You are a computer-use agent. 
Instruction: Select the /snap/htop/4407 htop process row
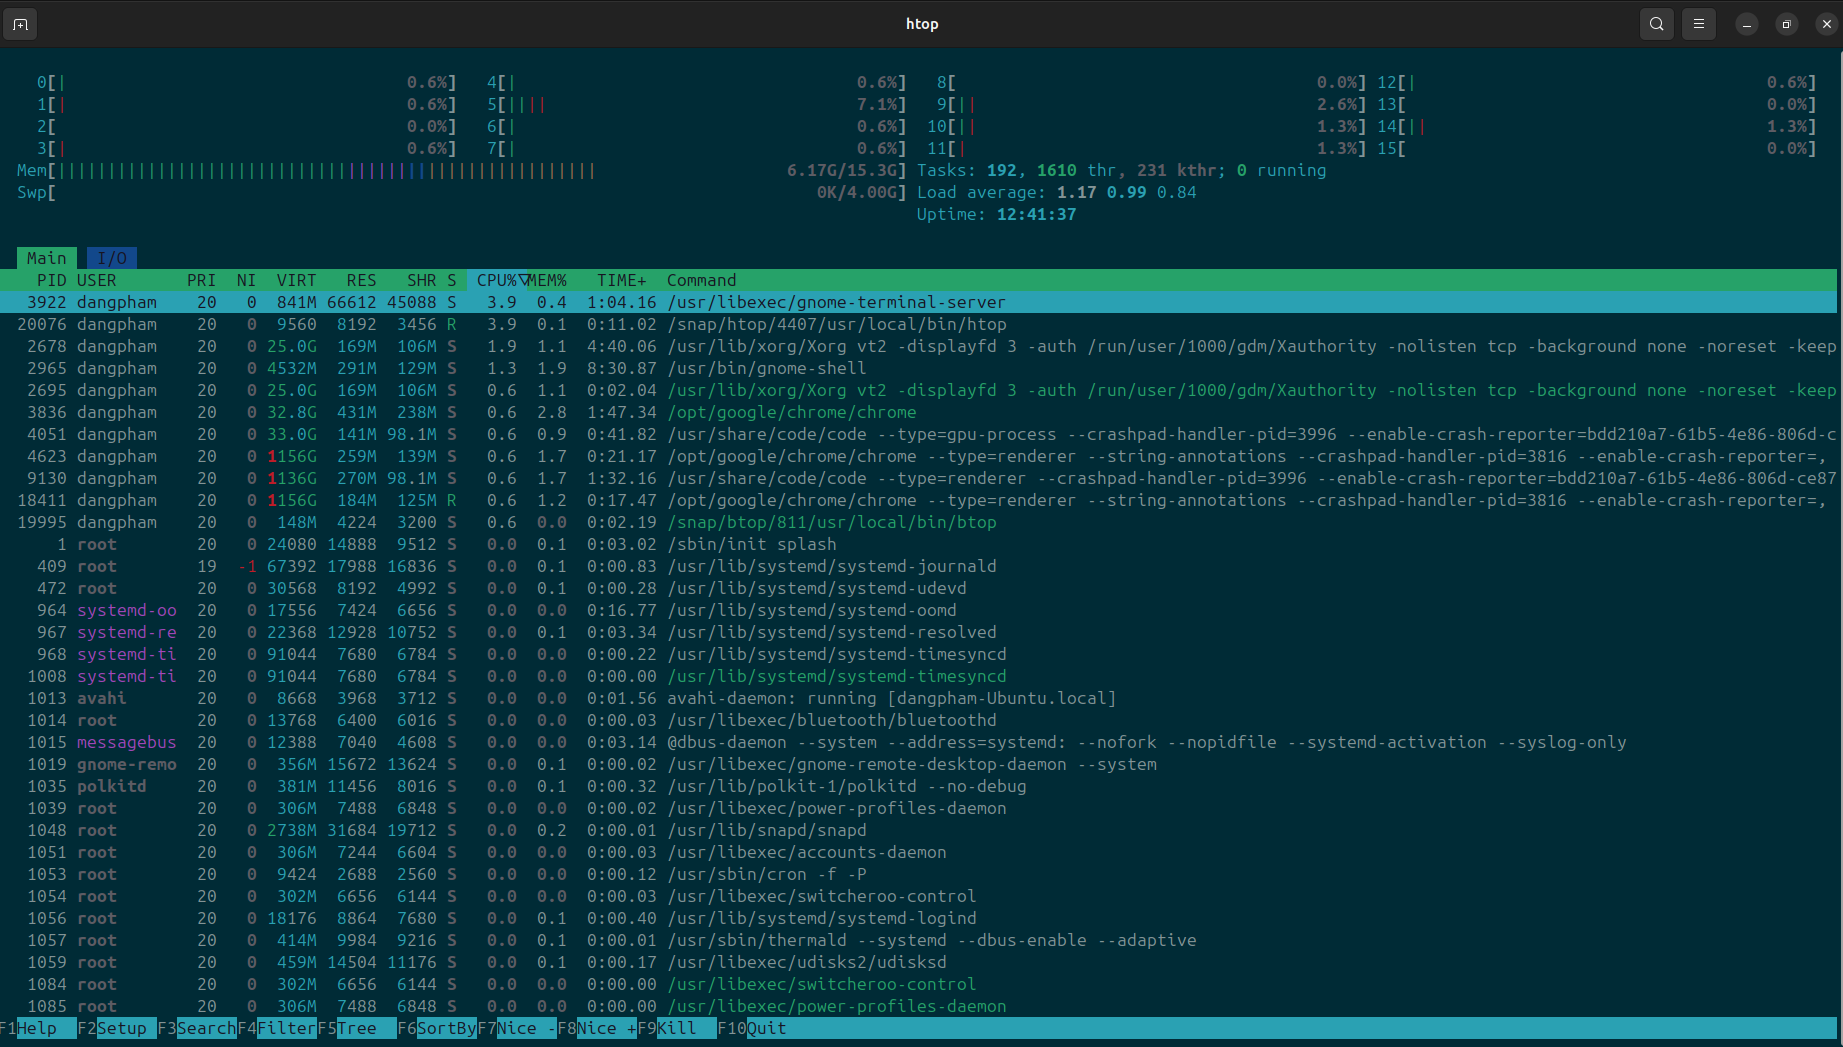pyautogui.click(x=918, y=324)
